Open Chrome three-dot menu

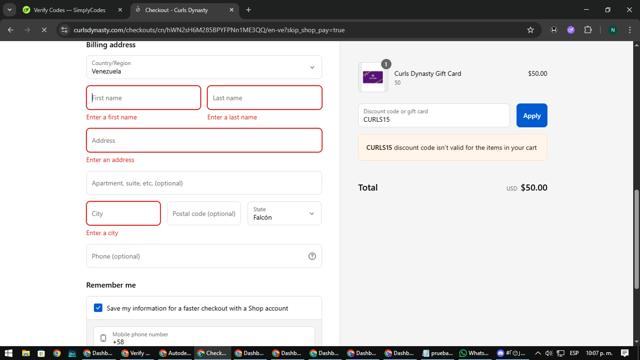(x=630, y=30)
